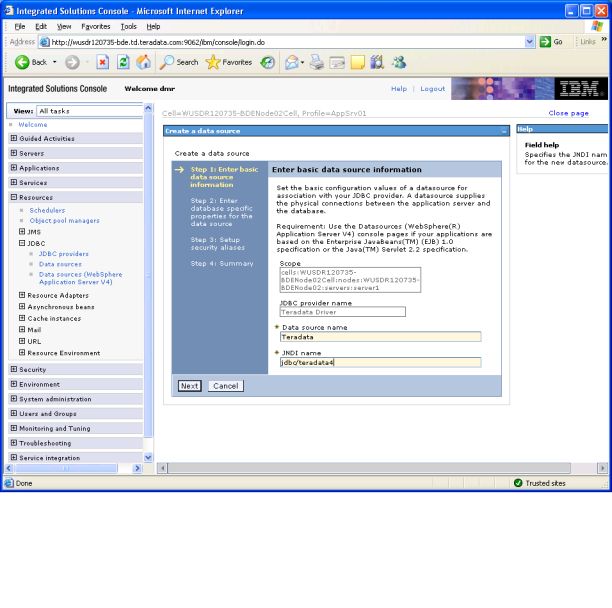Click the Research toolbar icon

(x=377, y=62)
